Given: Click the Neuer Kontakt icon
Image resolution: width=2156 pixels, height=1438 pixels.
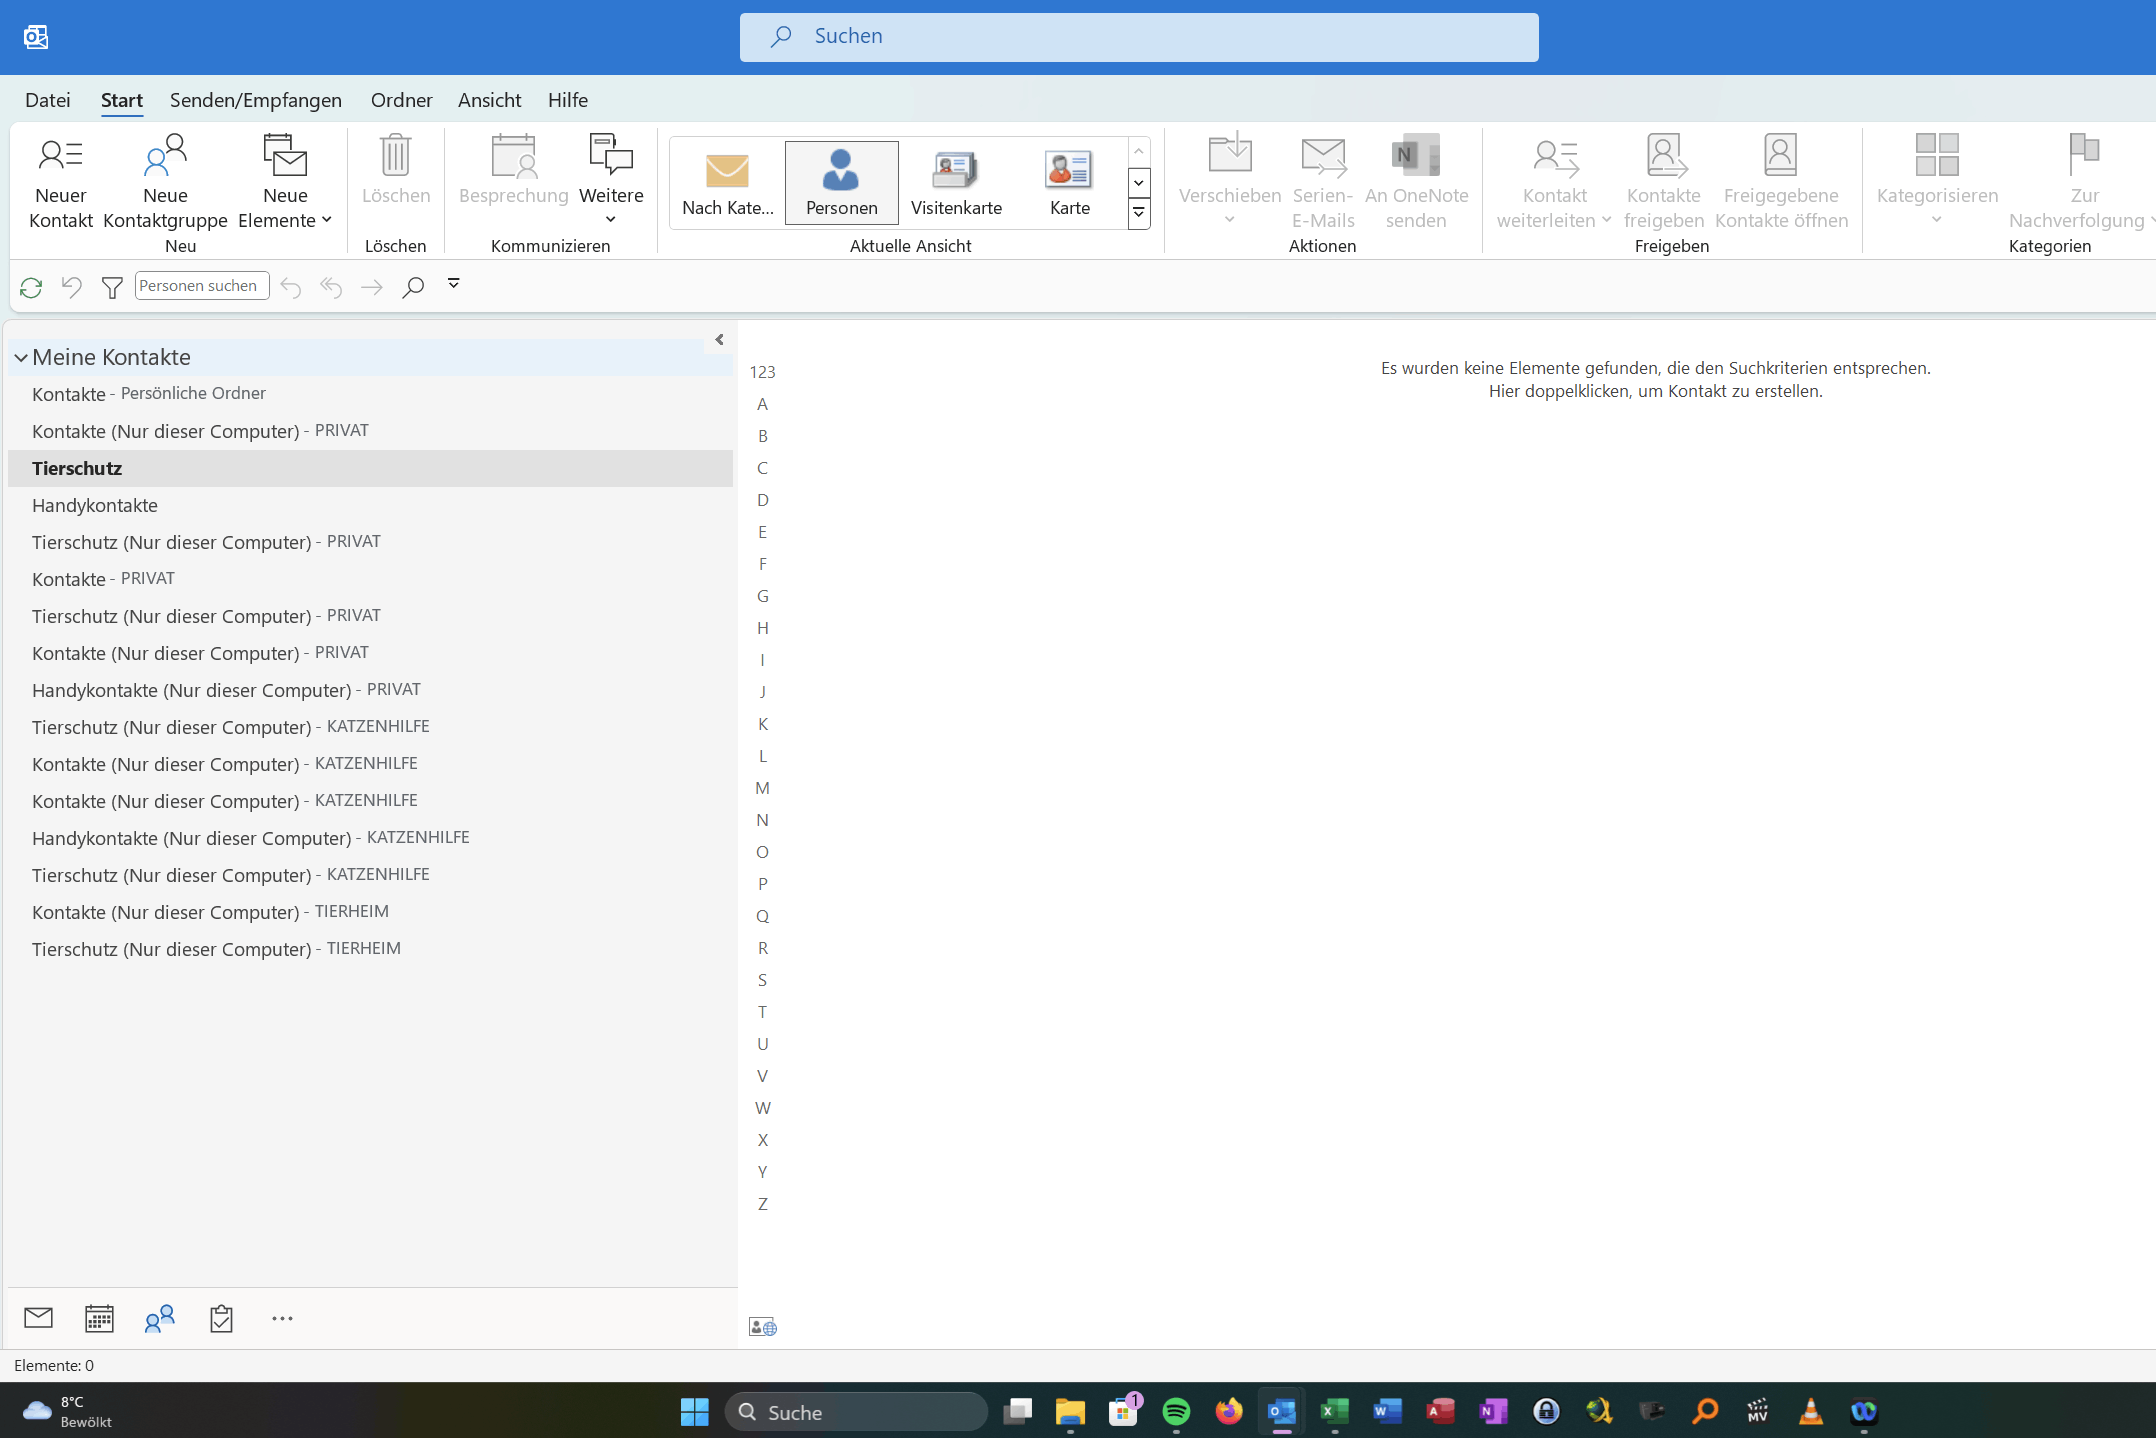Looking at the screenshot, I should coord(60,156).
